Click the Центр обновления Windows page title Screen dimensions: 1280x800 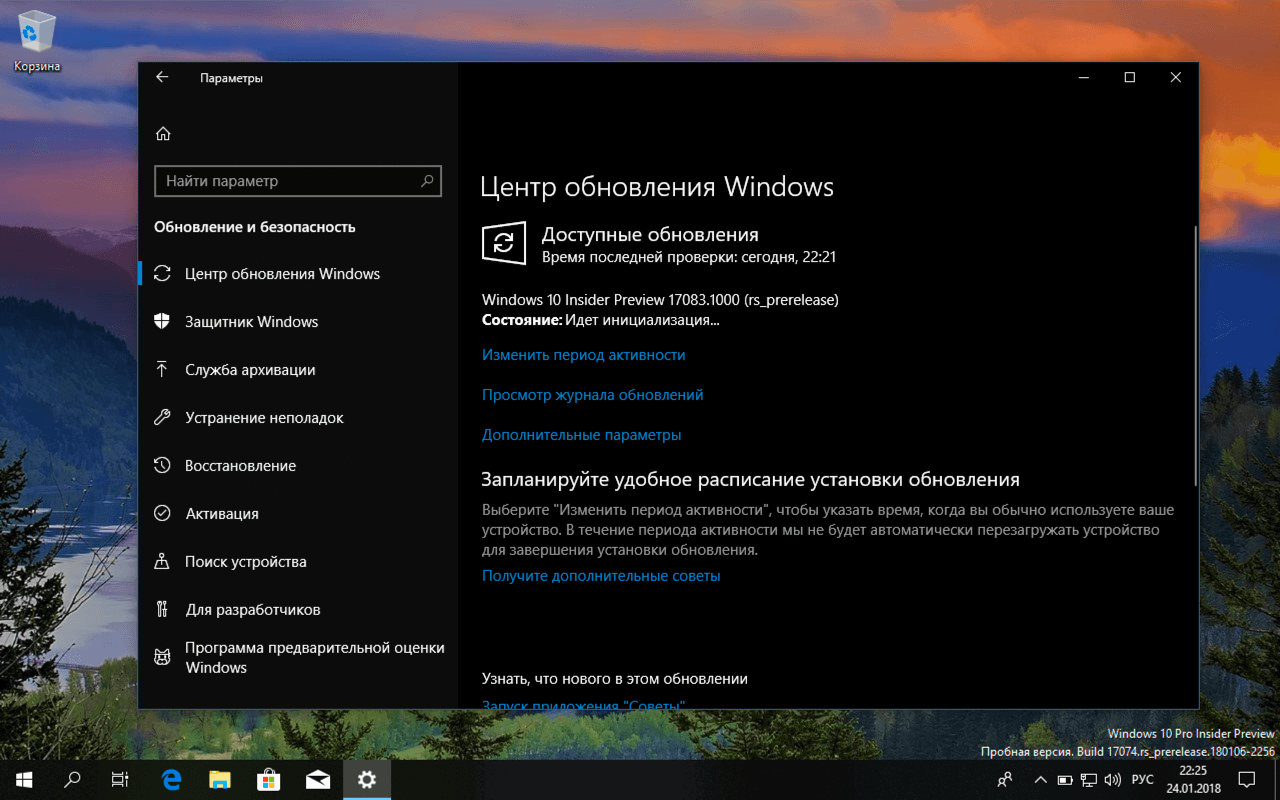click(x=657, y=187)
